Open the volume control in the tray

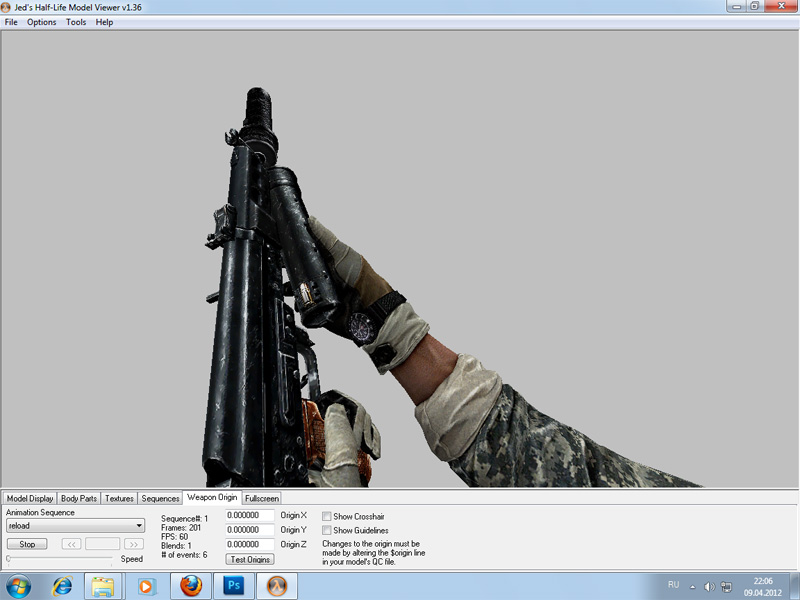tap(709, 587)
